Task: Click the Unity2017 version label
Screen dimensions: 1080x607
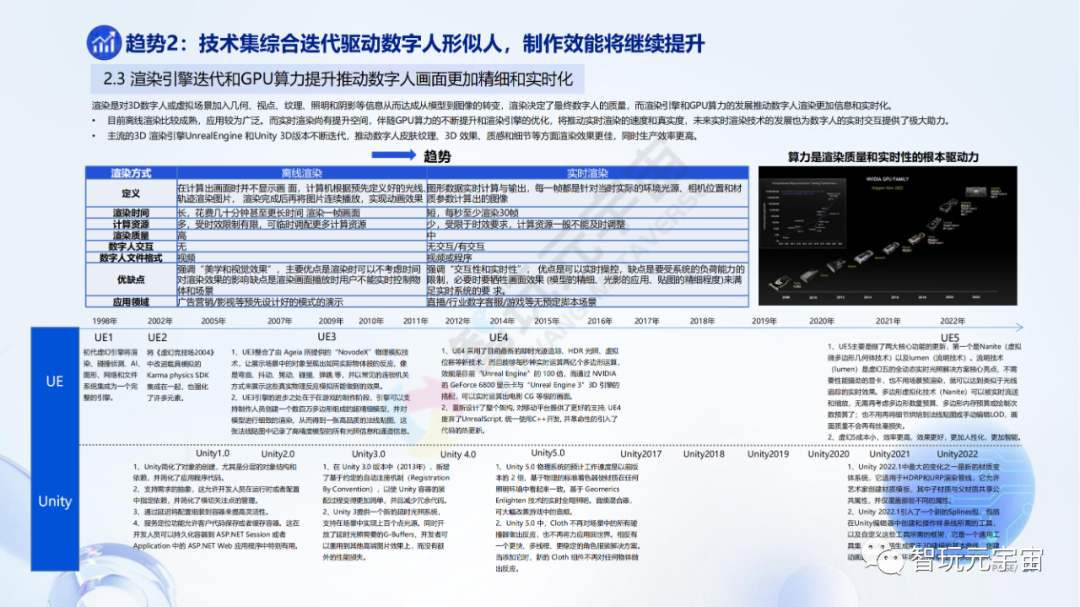Action: tap(641, 454)
